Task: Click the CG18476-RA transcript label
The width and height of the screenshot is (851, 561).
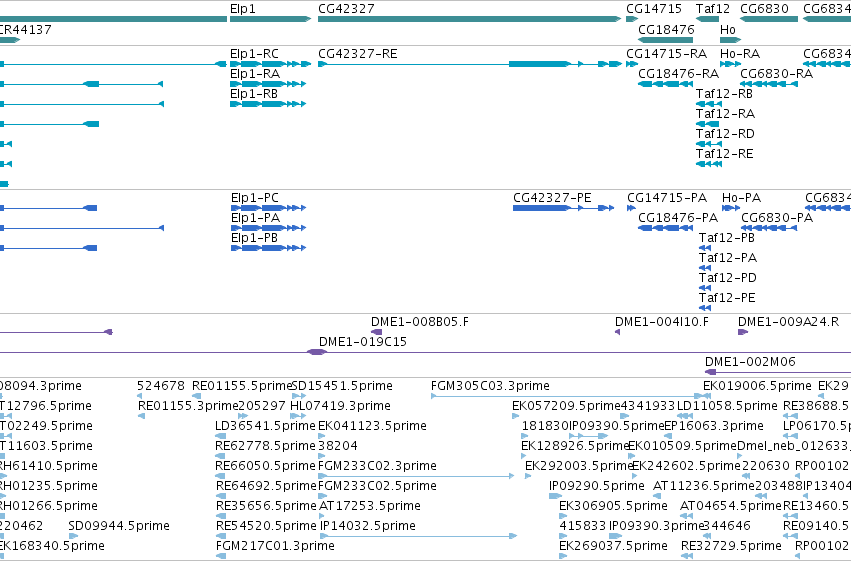Action: pyautogui.click(x=678, y=74)
